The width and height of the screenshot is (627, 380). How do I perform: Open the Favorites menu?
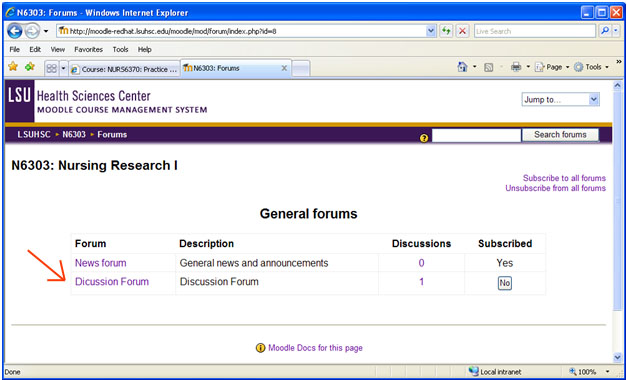point(88,50)
